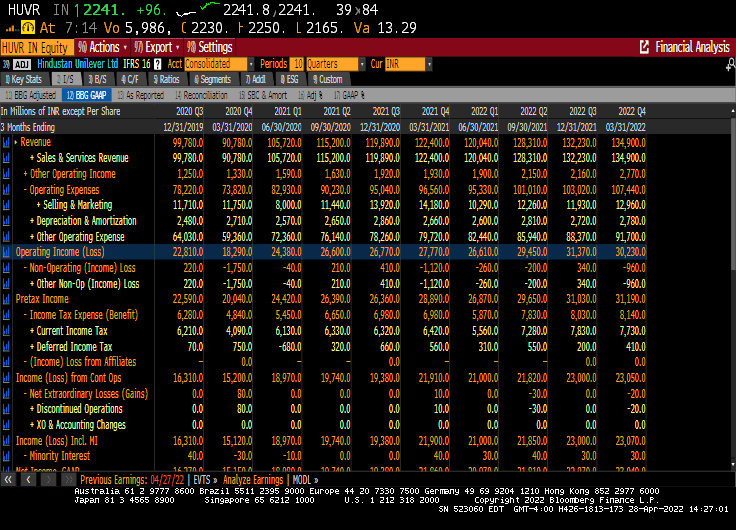Viewport: 736px width, 530px height.
Task: Open the MODL link
Action: tap(306, 480)
